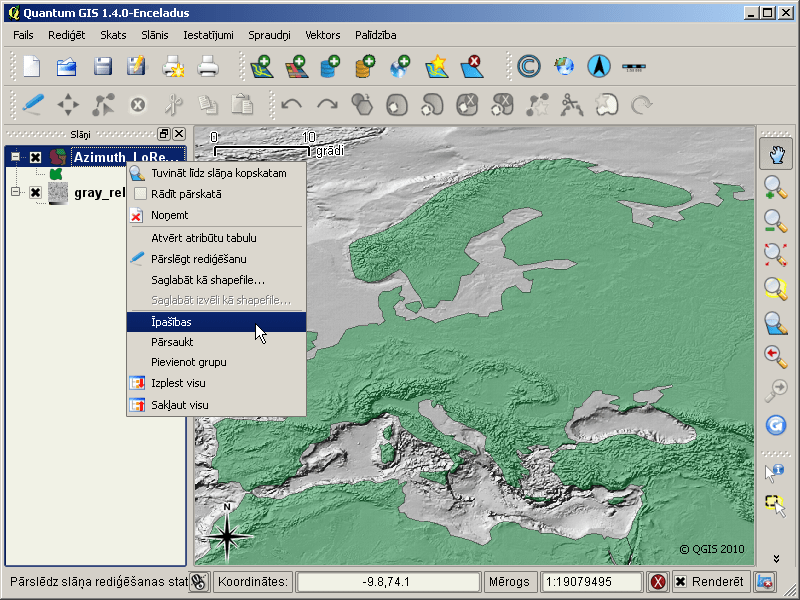The height and width of the screenshot is (600, 800).
Task: Select Zoom In magnifier tool
Action: [x=776, y=187]
